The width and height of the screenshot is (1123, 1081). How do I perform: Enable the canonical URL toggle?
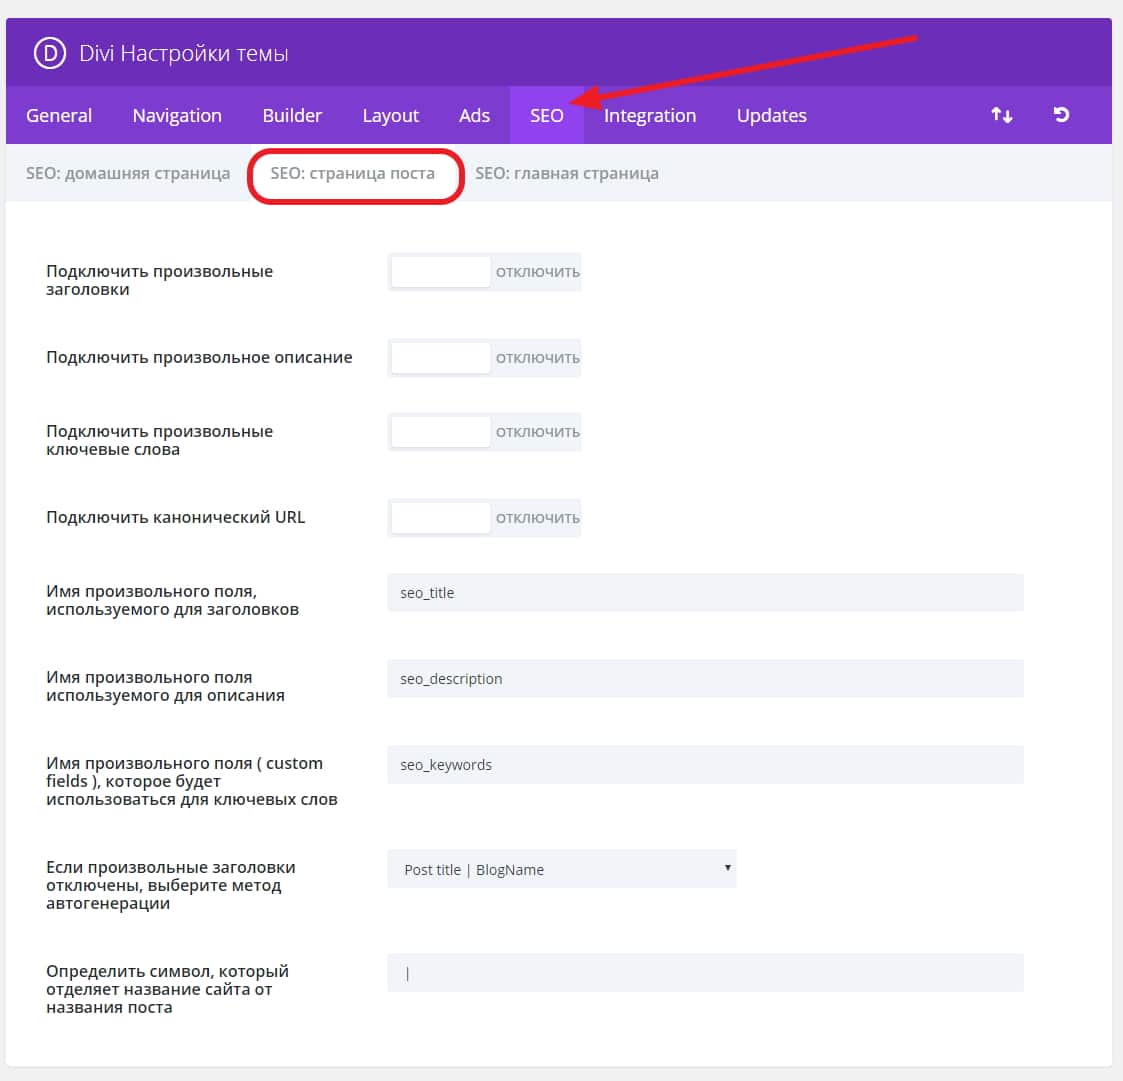pos(484,518)
